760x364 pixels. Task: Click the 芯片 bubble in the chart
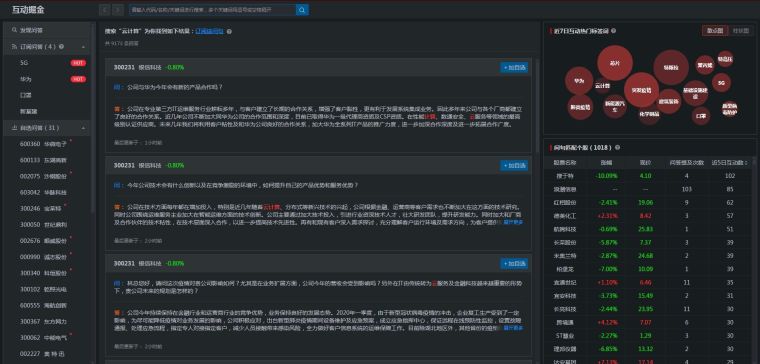tap(615, 63)
